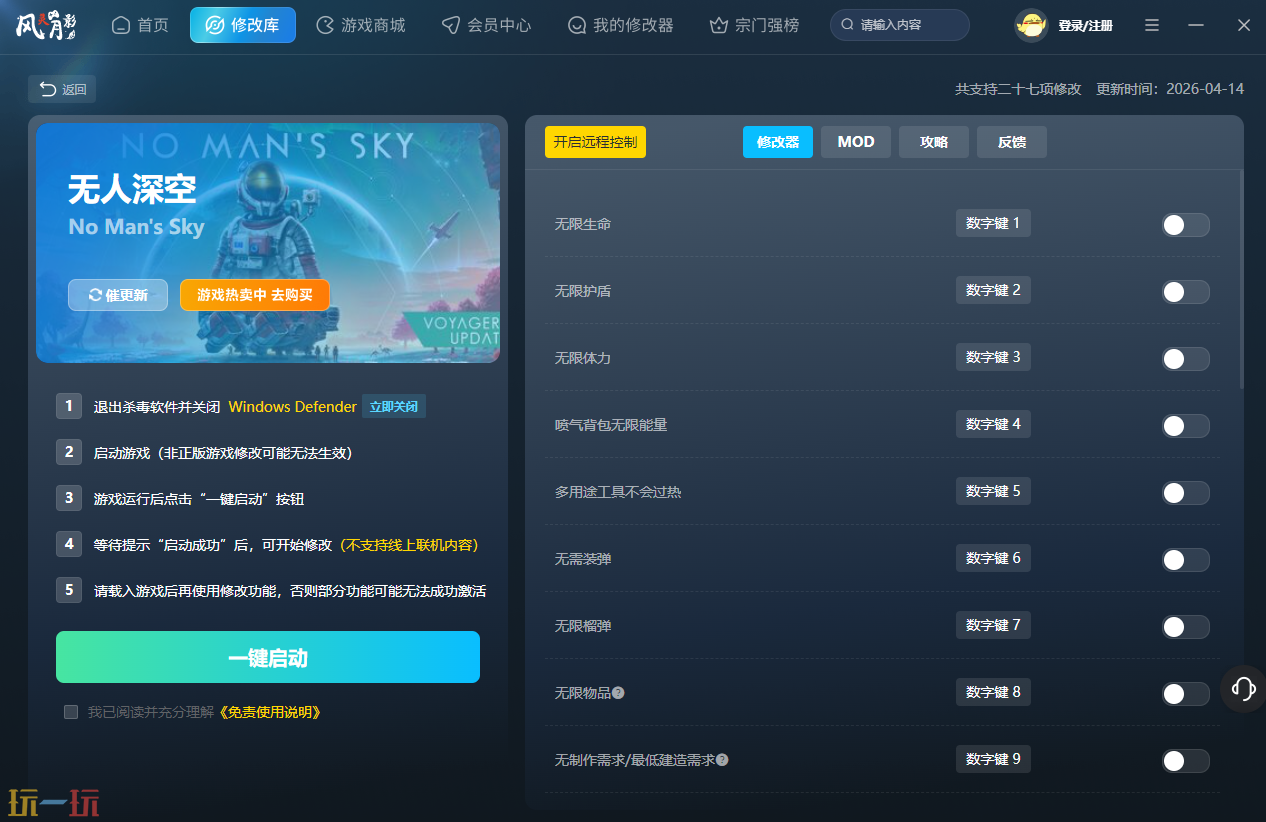Click 催更新 request update button
The width and height of the screenshot is (1266, 822).
118,295
